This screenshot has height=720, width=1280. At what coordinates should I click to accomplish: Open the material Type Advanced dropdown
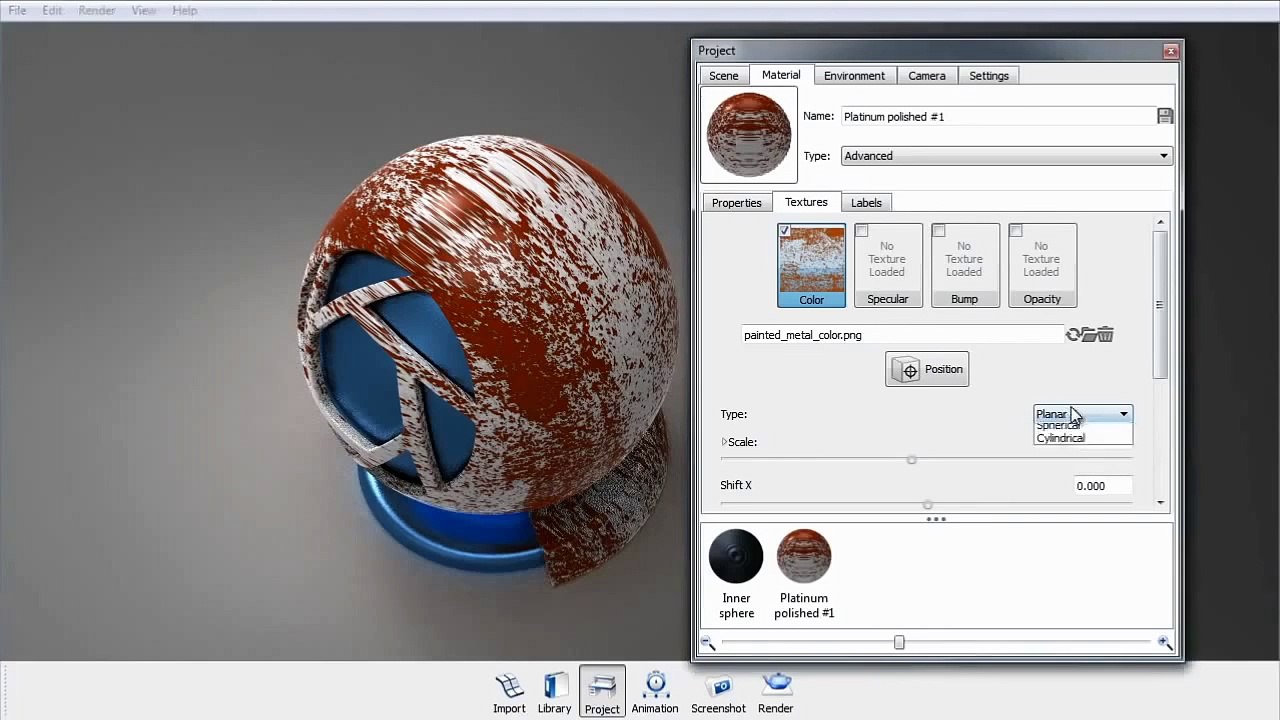[x=1005, y=156]
